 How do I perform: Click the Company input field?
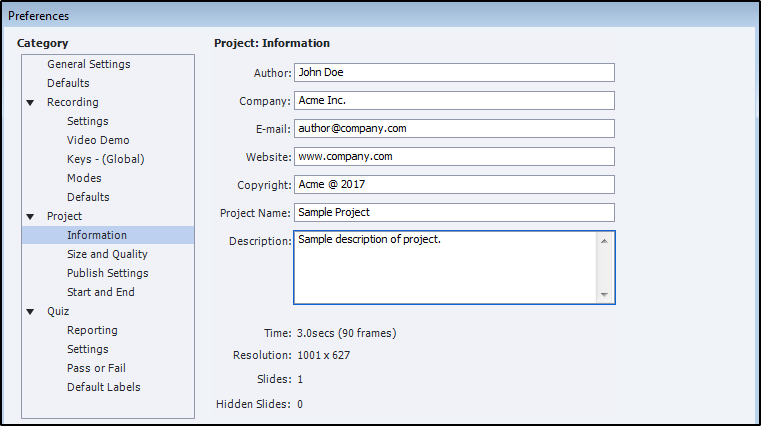coord(453,100)
